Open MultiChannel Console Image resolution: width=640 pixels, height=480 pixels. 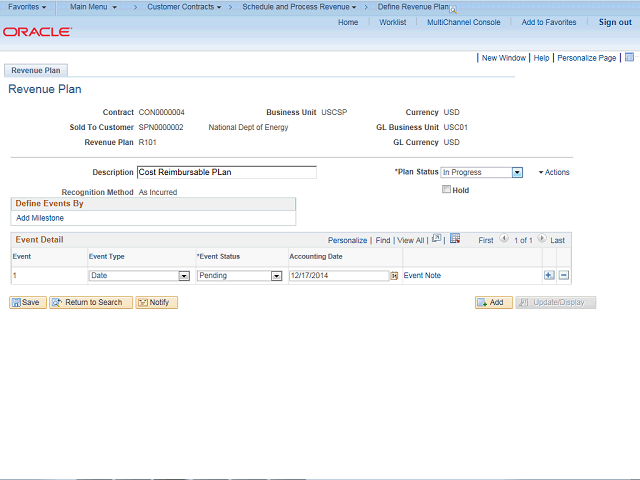pos(463,22)
